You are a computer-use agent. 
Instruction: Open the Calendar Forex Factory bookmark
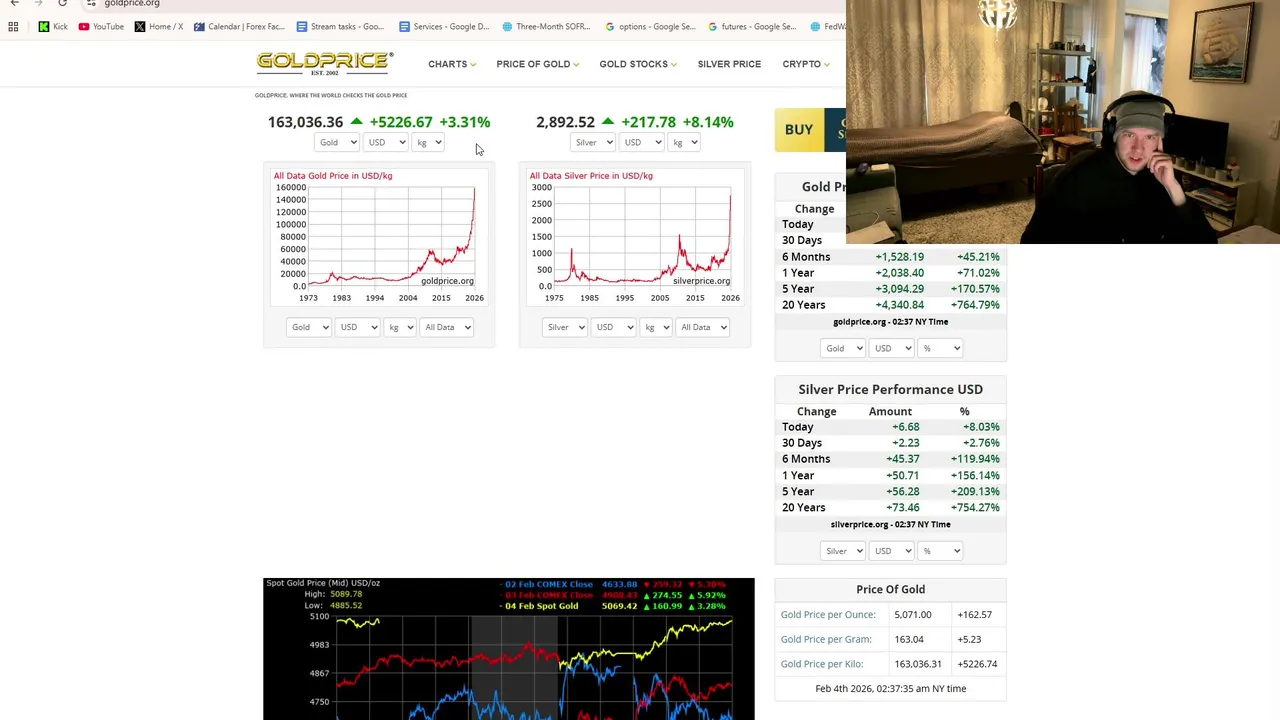(239, 27)
